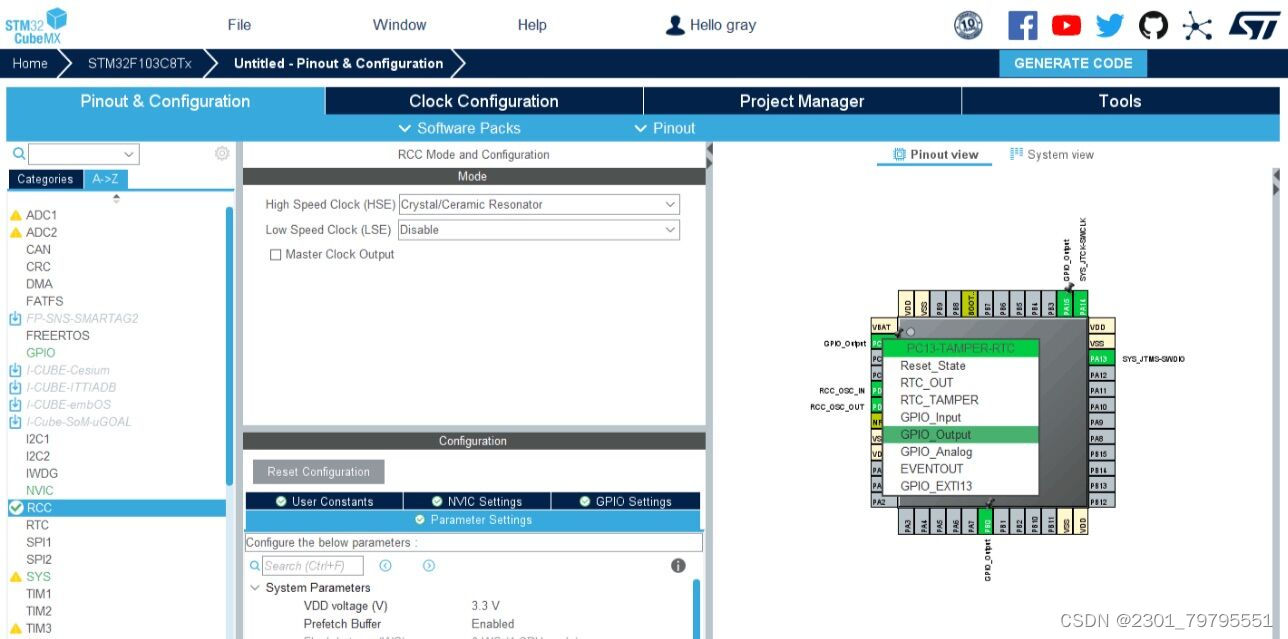Switch to the Tools tab
This screenshot has width=1288, height=639.
tap(1120, 101)
